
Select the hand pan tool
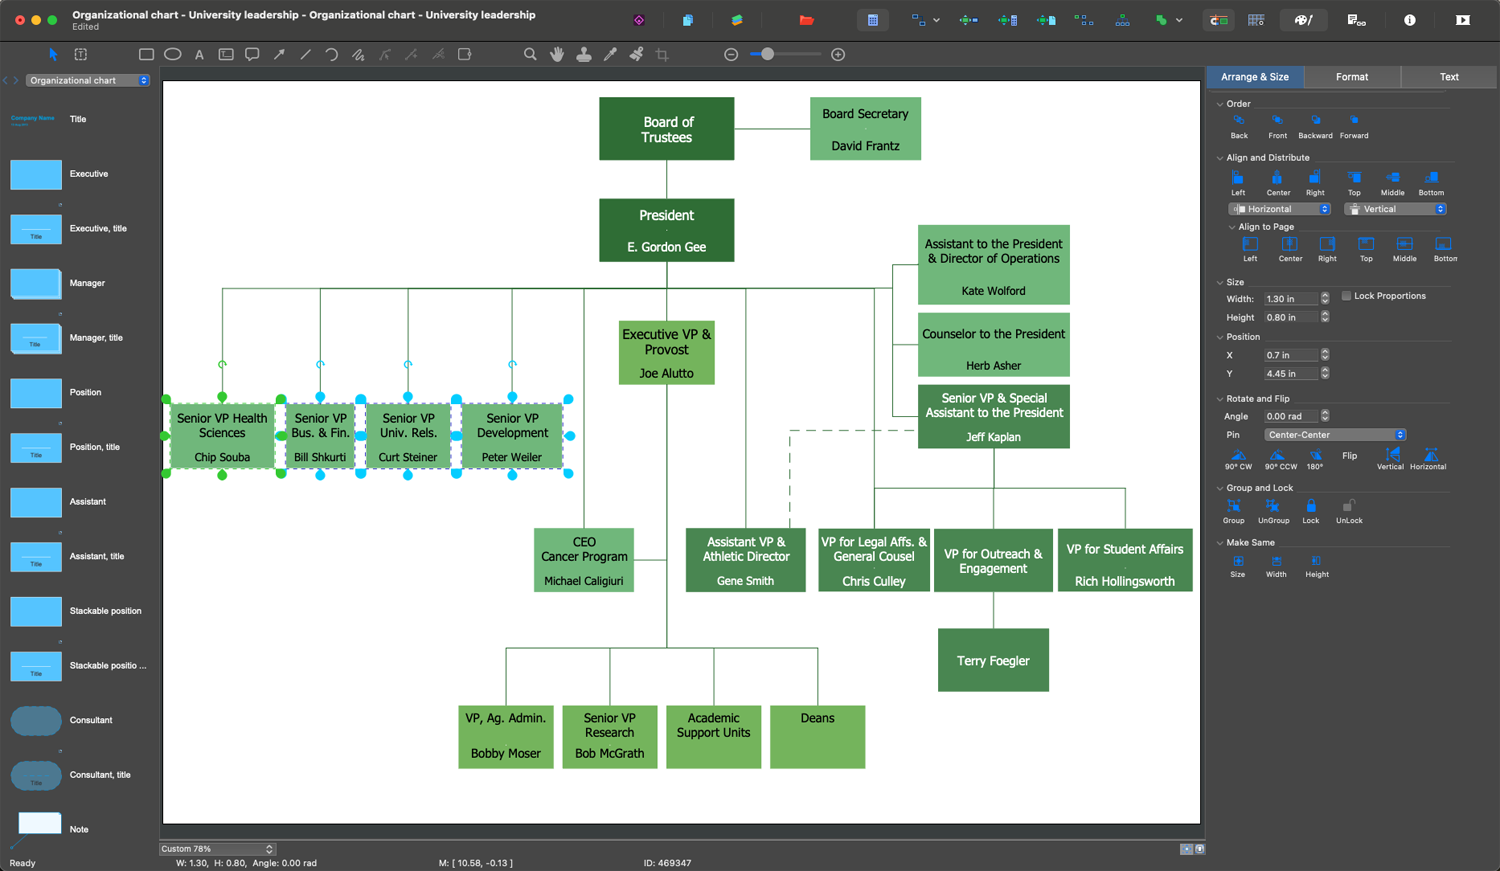557,55
